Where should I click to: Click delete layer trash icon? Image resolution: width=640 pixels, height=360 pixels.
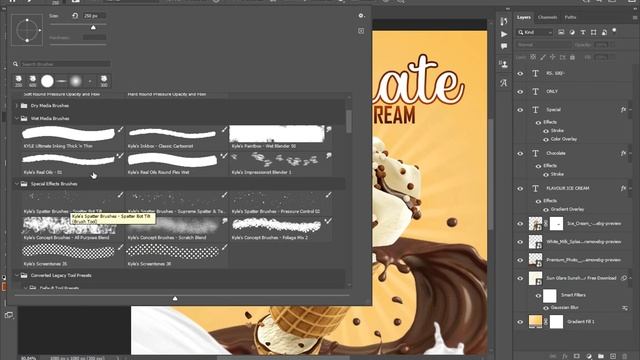624,356
